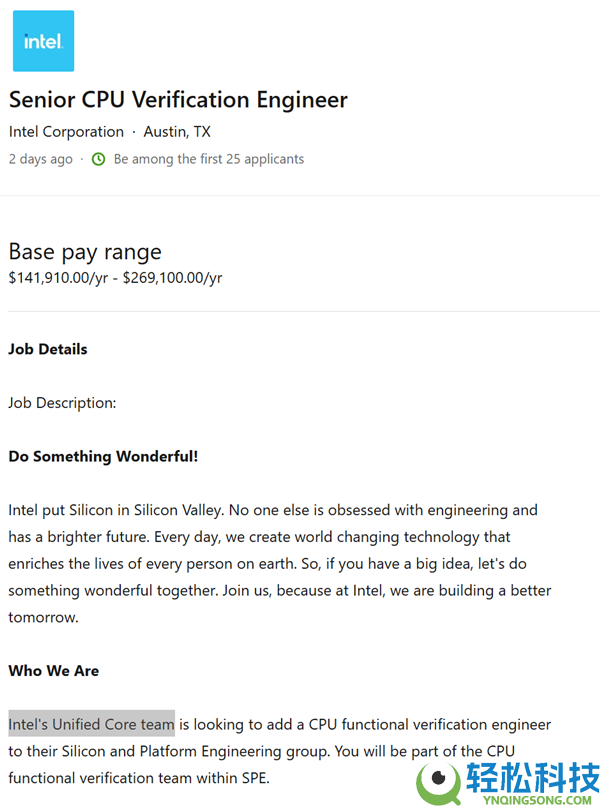Image resolution: width=600 pixels, height=806 pixels.
Task: Click the "2 days ago" posting date
Action: (x=40, y=159)
